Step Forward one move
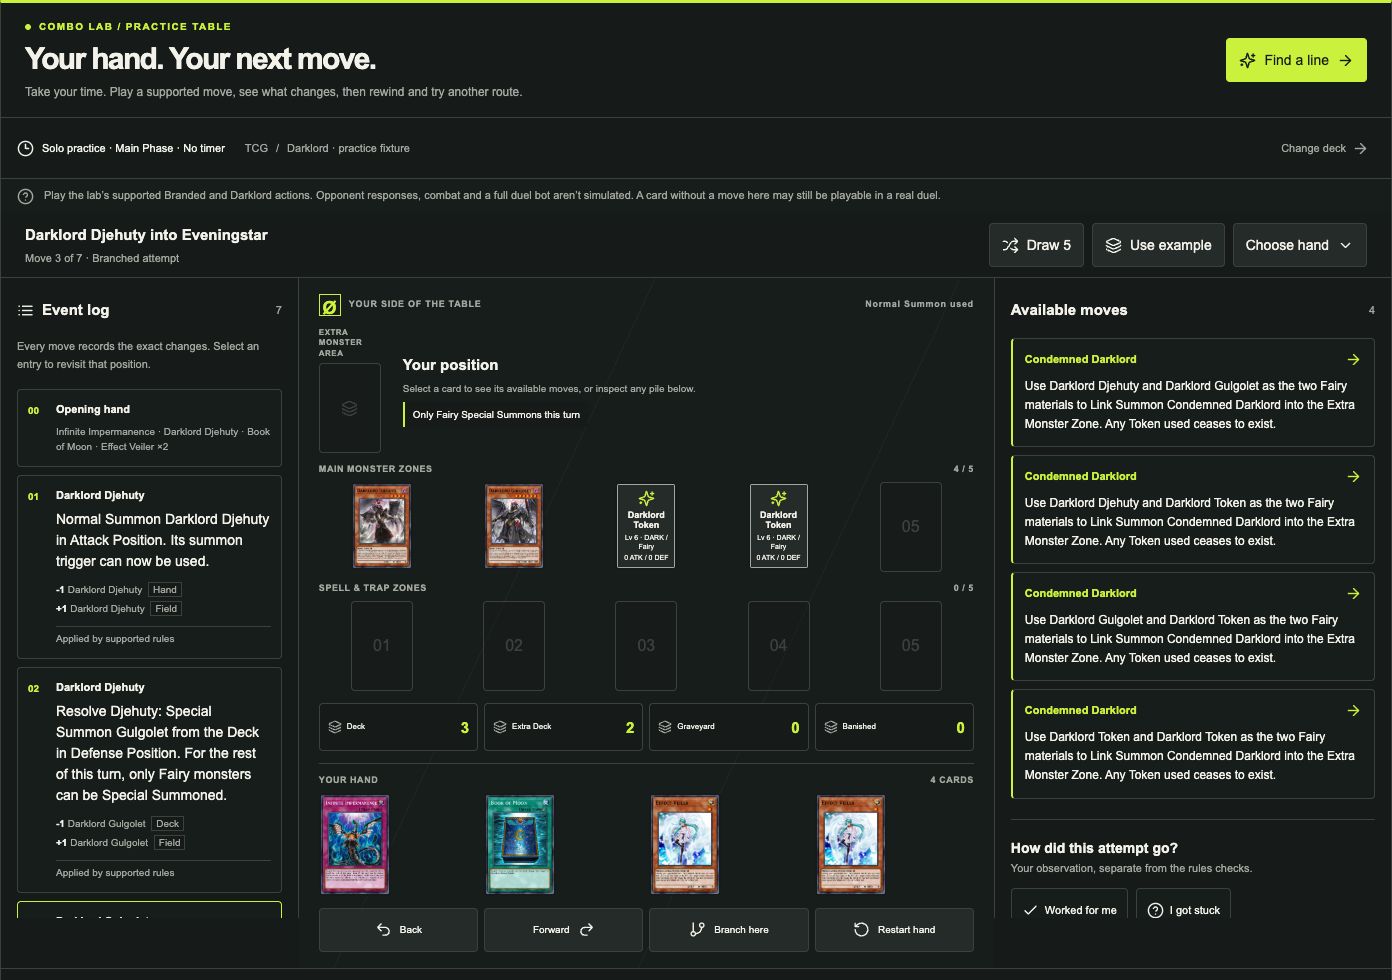Screen dimensions: 1392x980 pyautogui.click(x=563, y=930)
